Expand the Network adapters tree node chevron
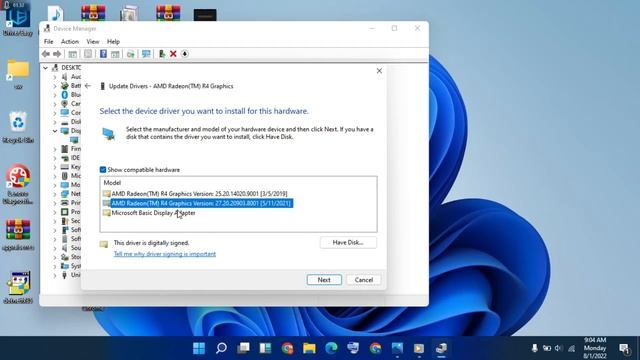 point(55,194)
